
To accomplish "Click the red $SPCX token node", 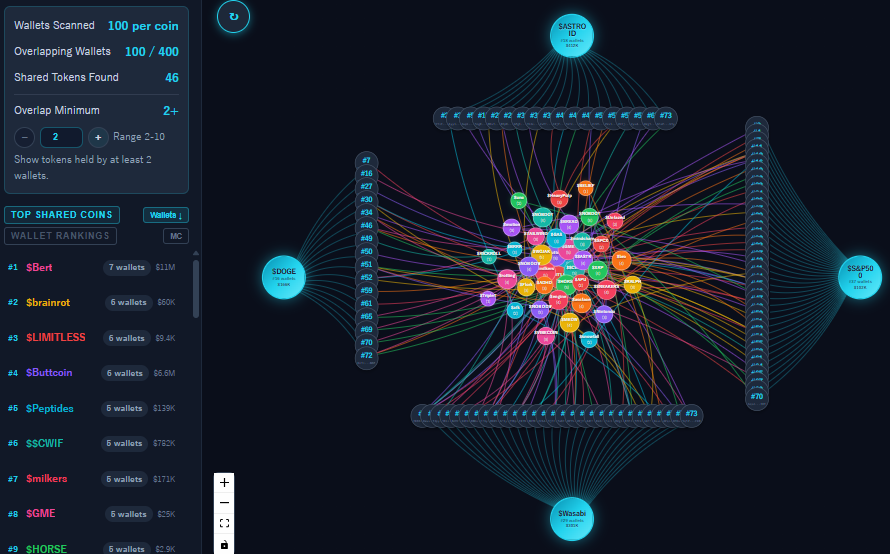I will 601,244.
